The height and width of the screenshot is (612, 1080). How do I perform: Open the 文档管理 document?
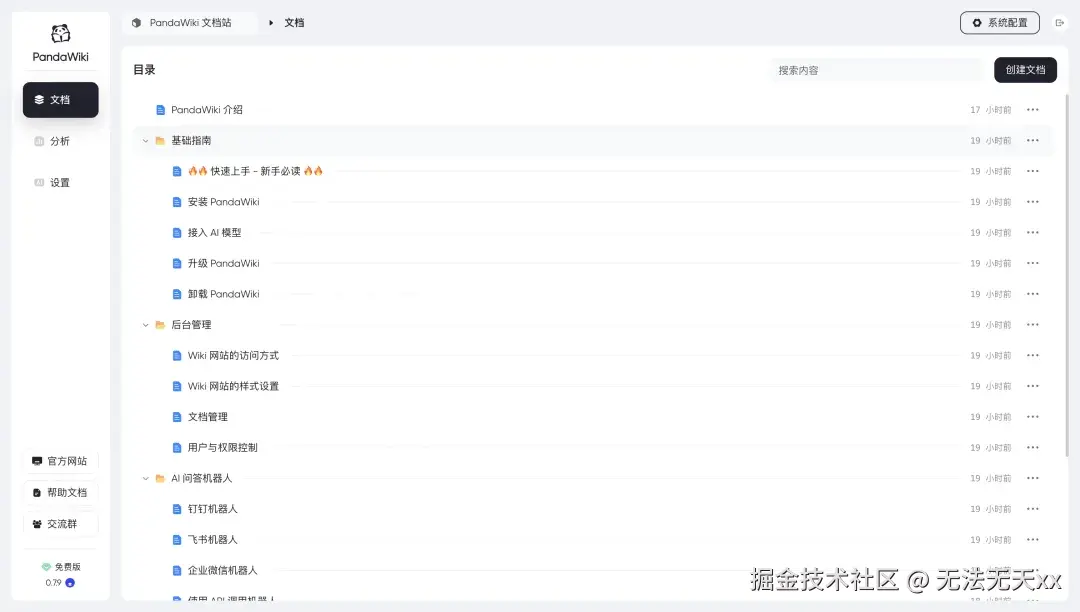tap(207, 416)
